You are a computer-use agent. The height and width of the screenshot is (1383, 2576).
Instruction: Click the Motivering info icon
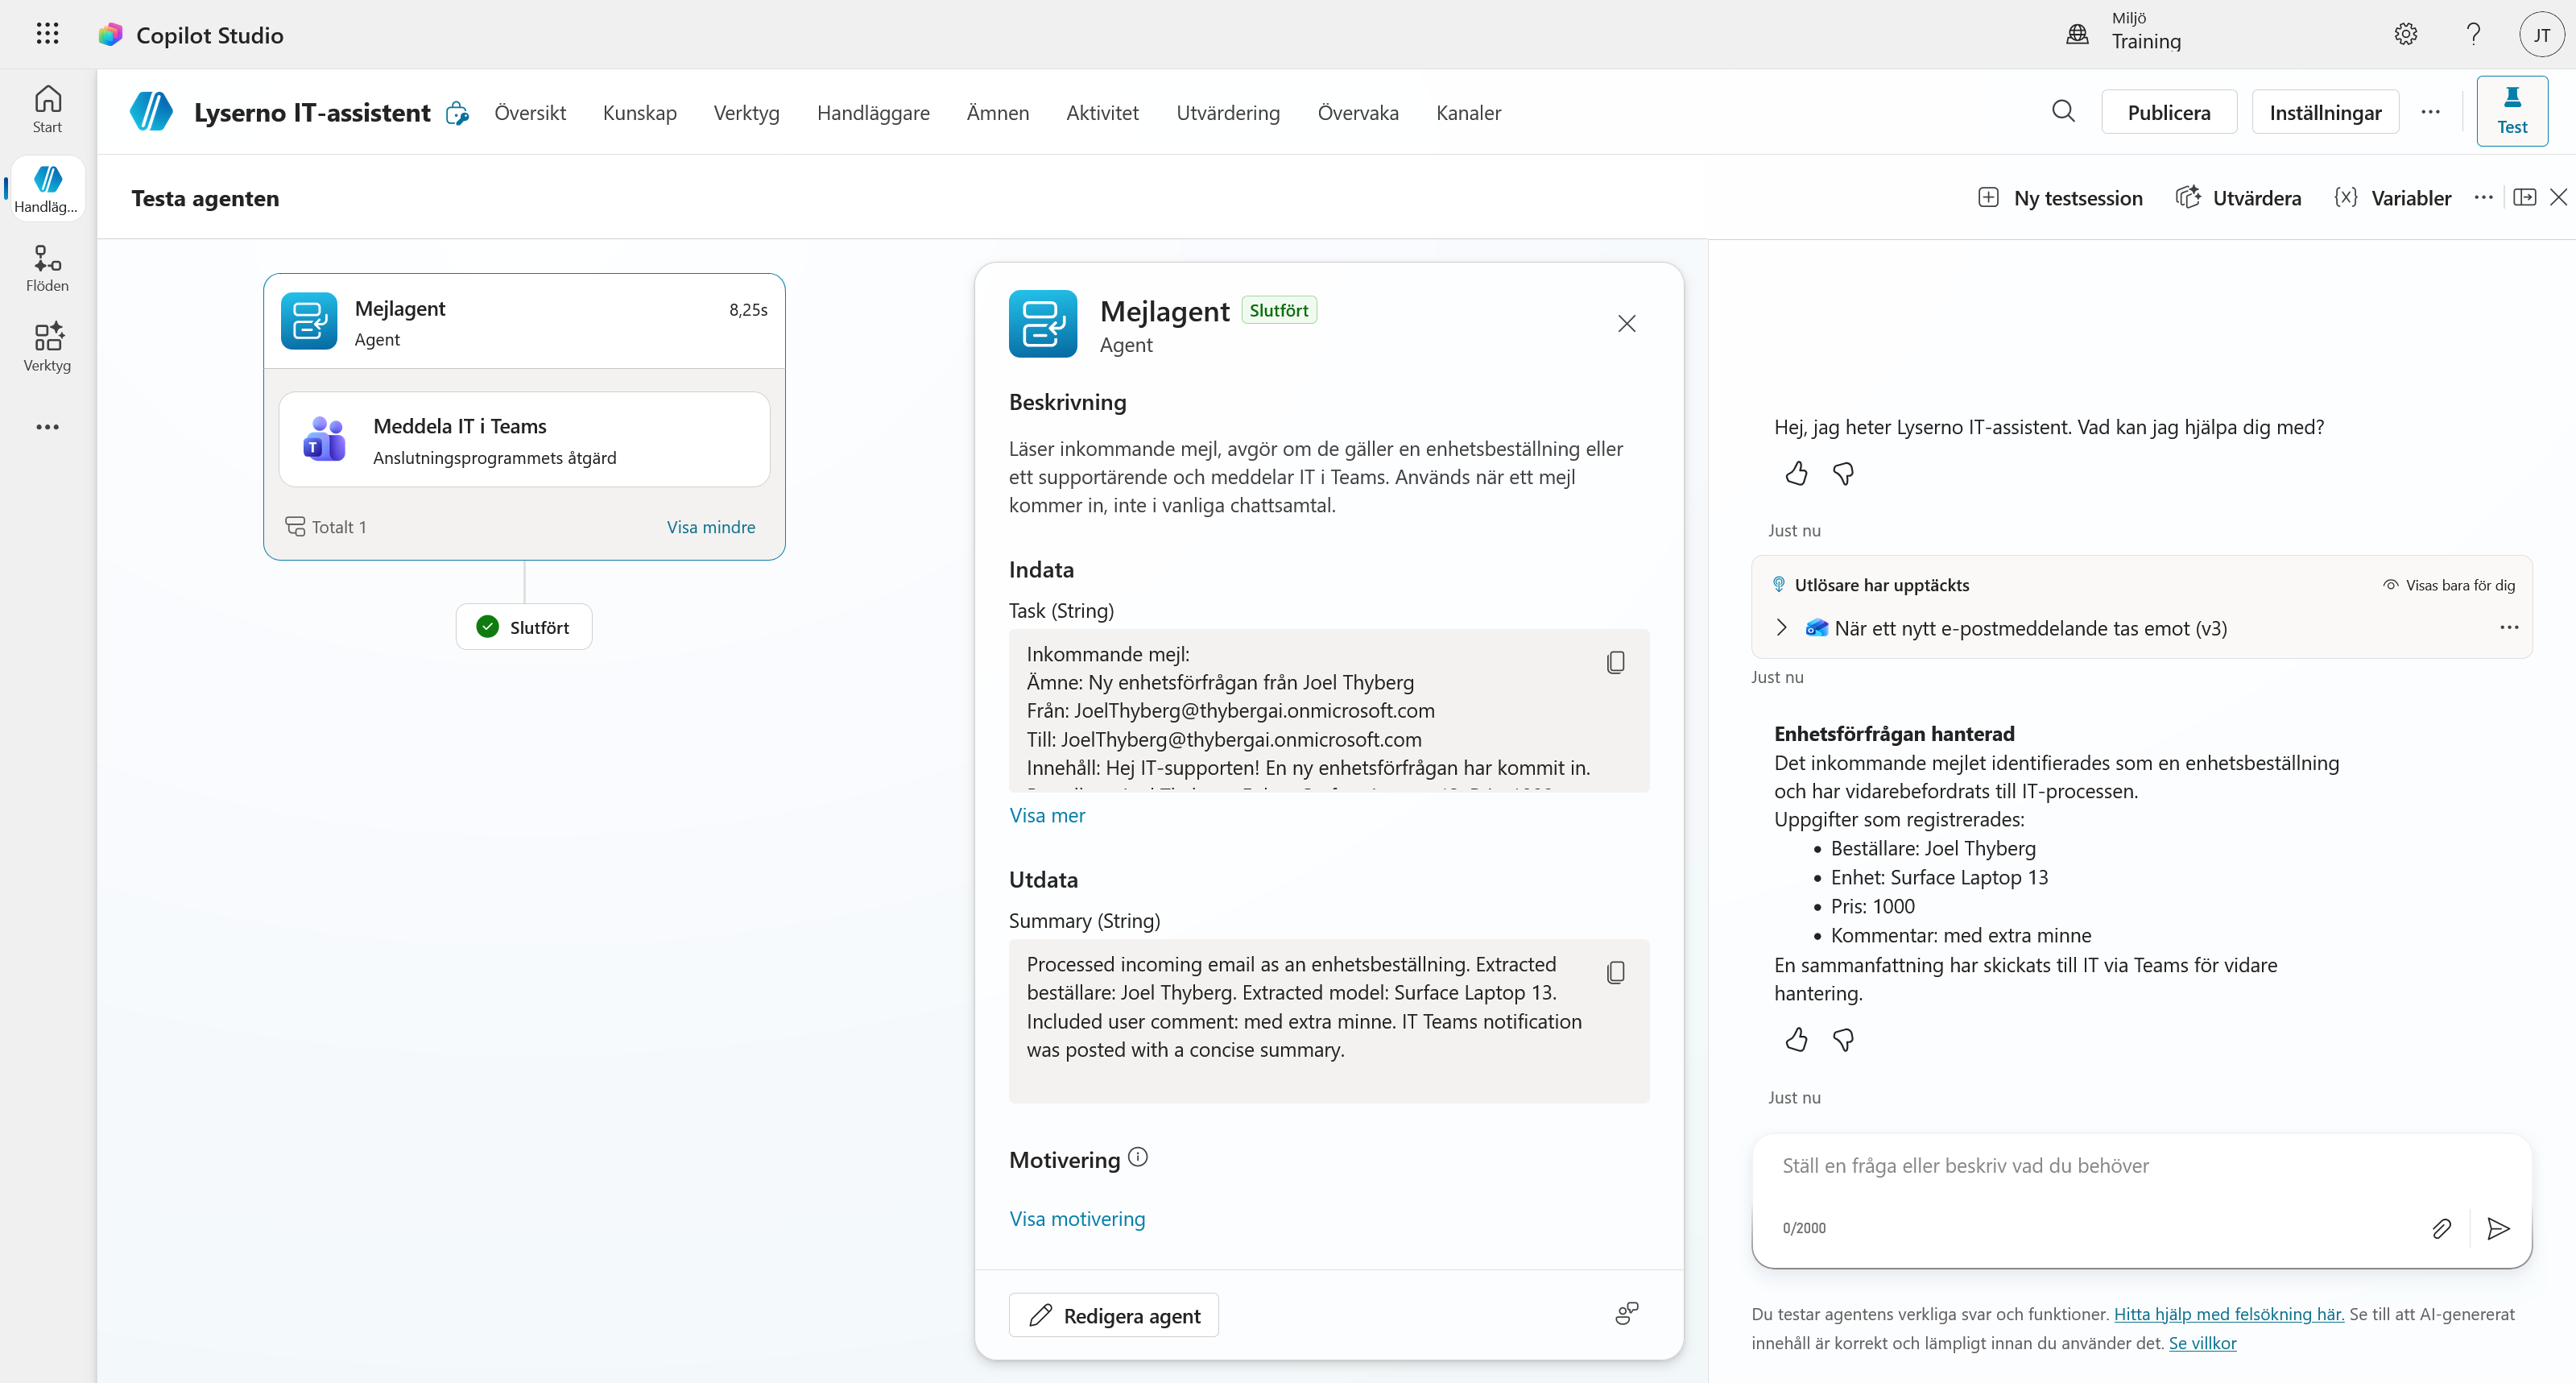click(x=1138, y=1157)
